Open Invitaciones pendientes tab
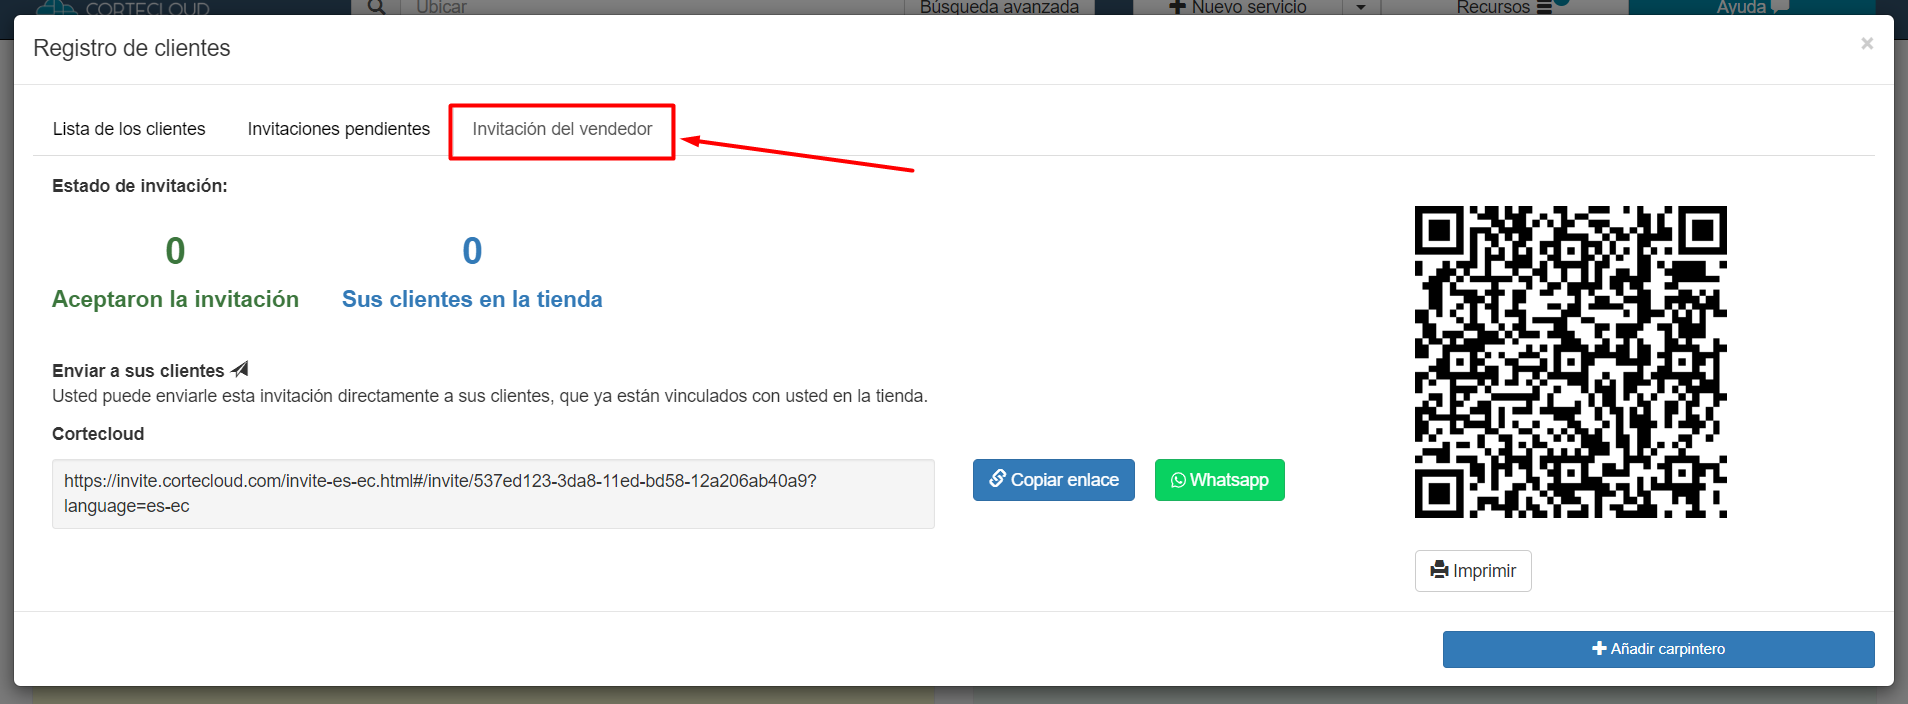1908x704 pixels. point(338,129)
